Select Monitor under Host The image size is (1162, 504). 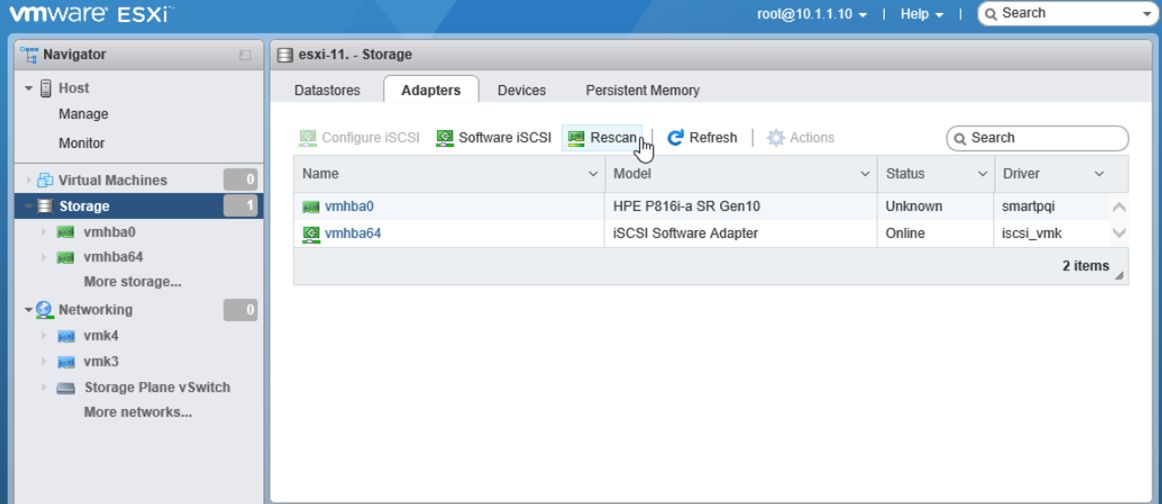pos(82,143)
